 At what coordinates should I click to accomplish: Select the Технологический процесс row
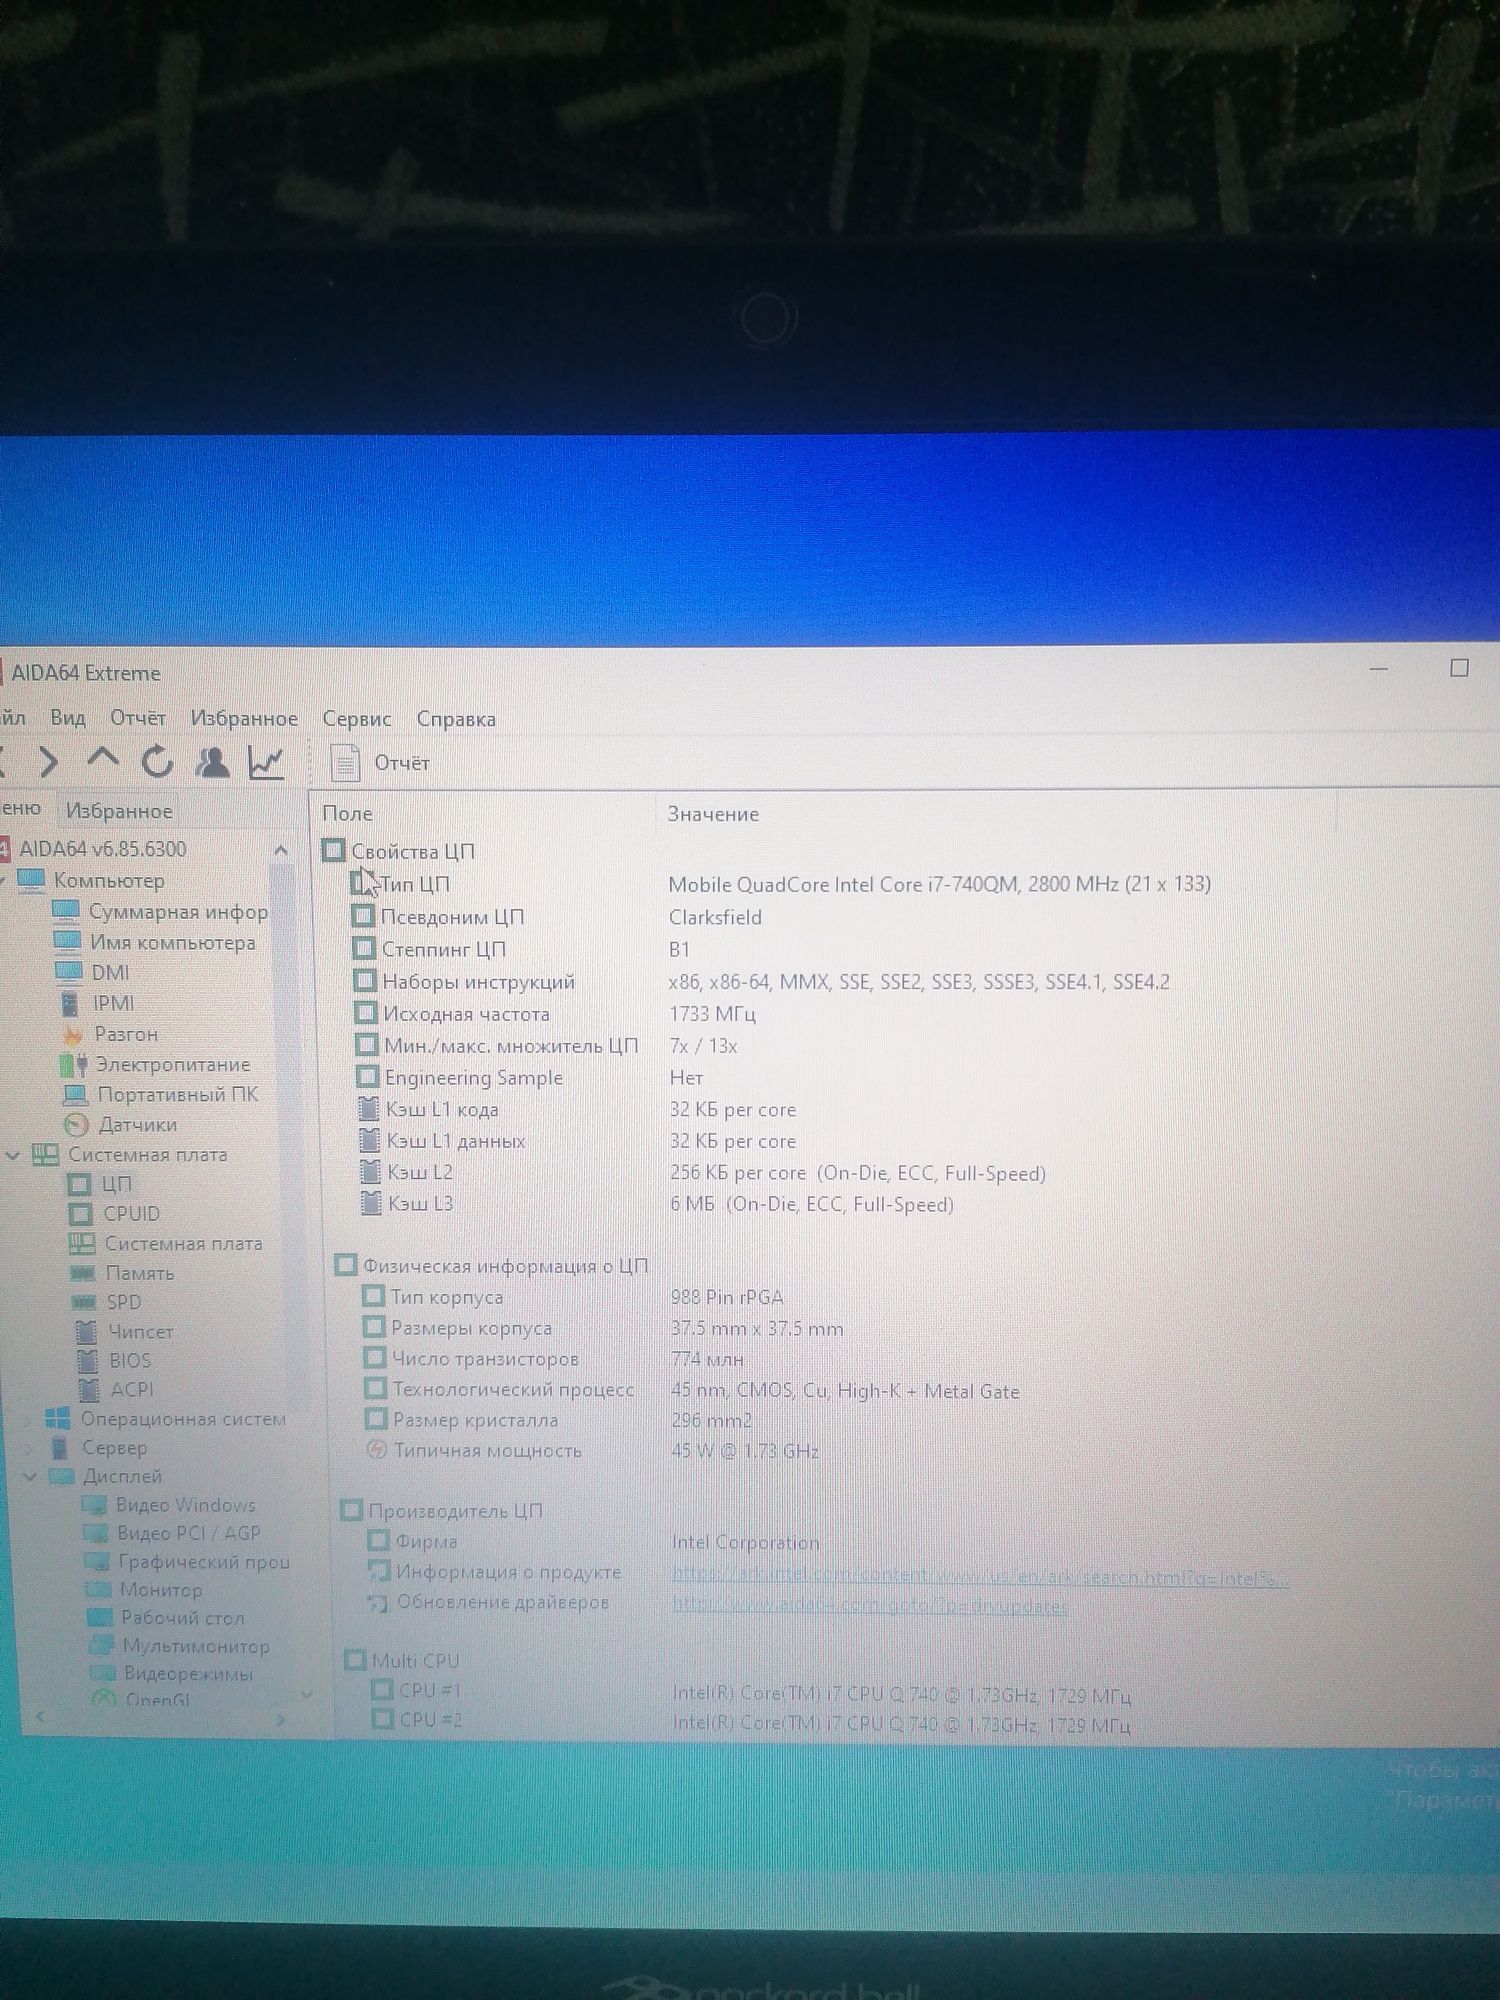click(693, 1391)
